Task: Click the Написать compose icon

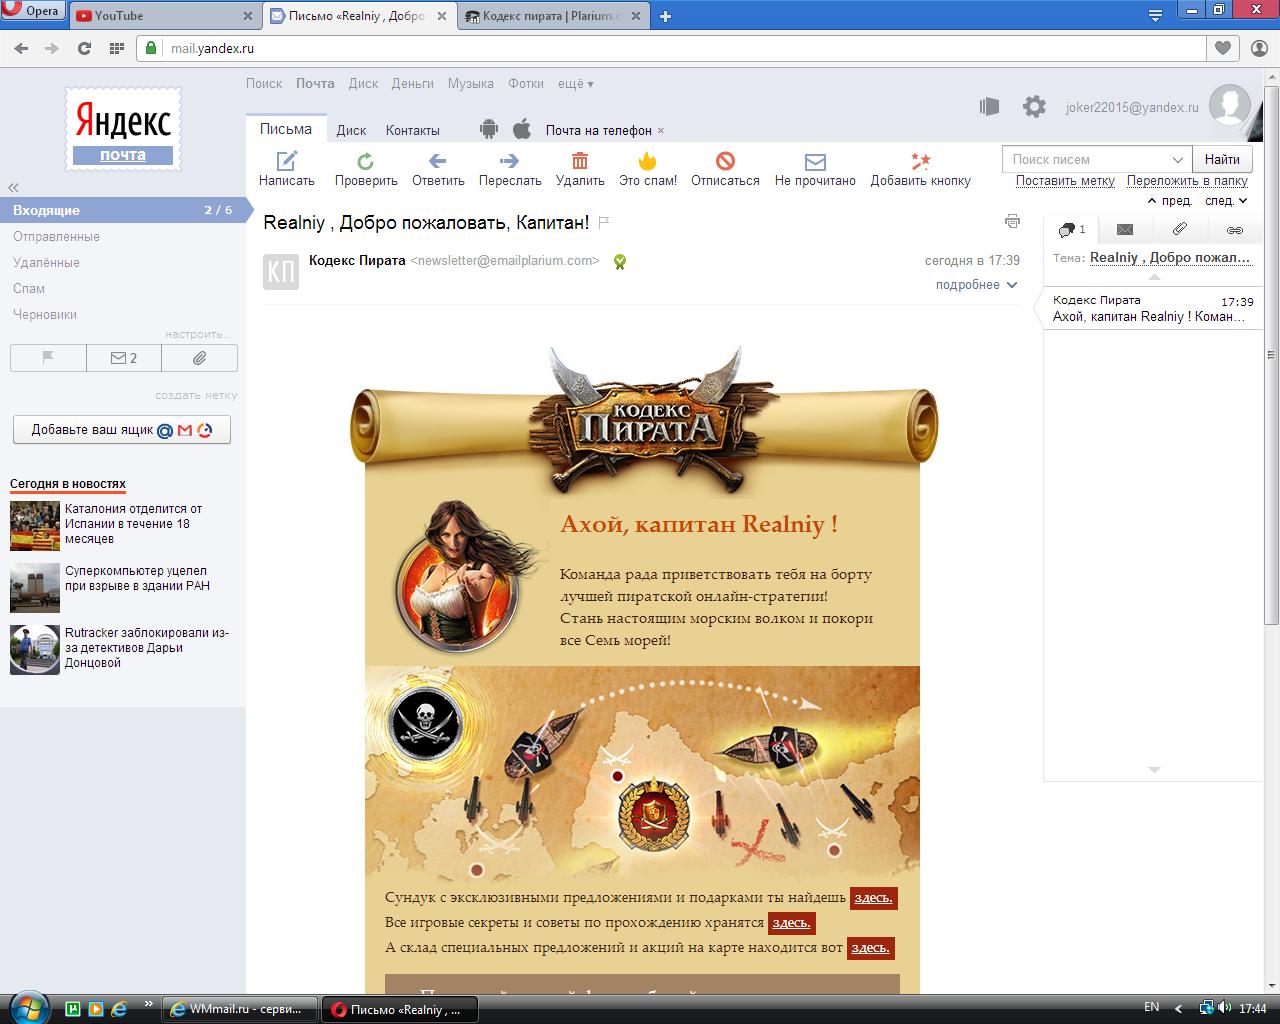Action: [x=287, y=160]
